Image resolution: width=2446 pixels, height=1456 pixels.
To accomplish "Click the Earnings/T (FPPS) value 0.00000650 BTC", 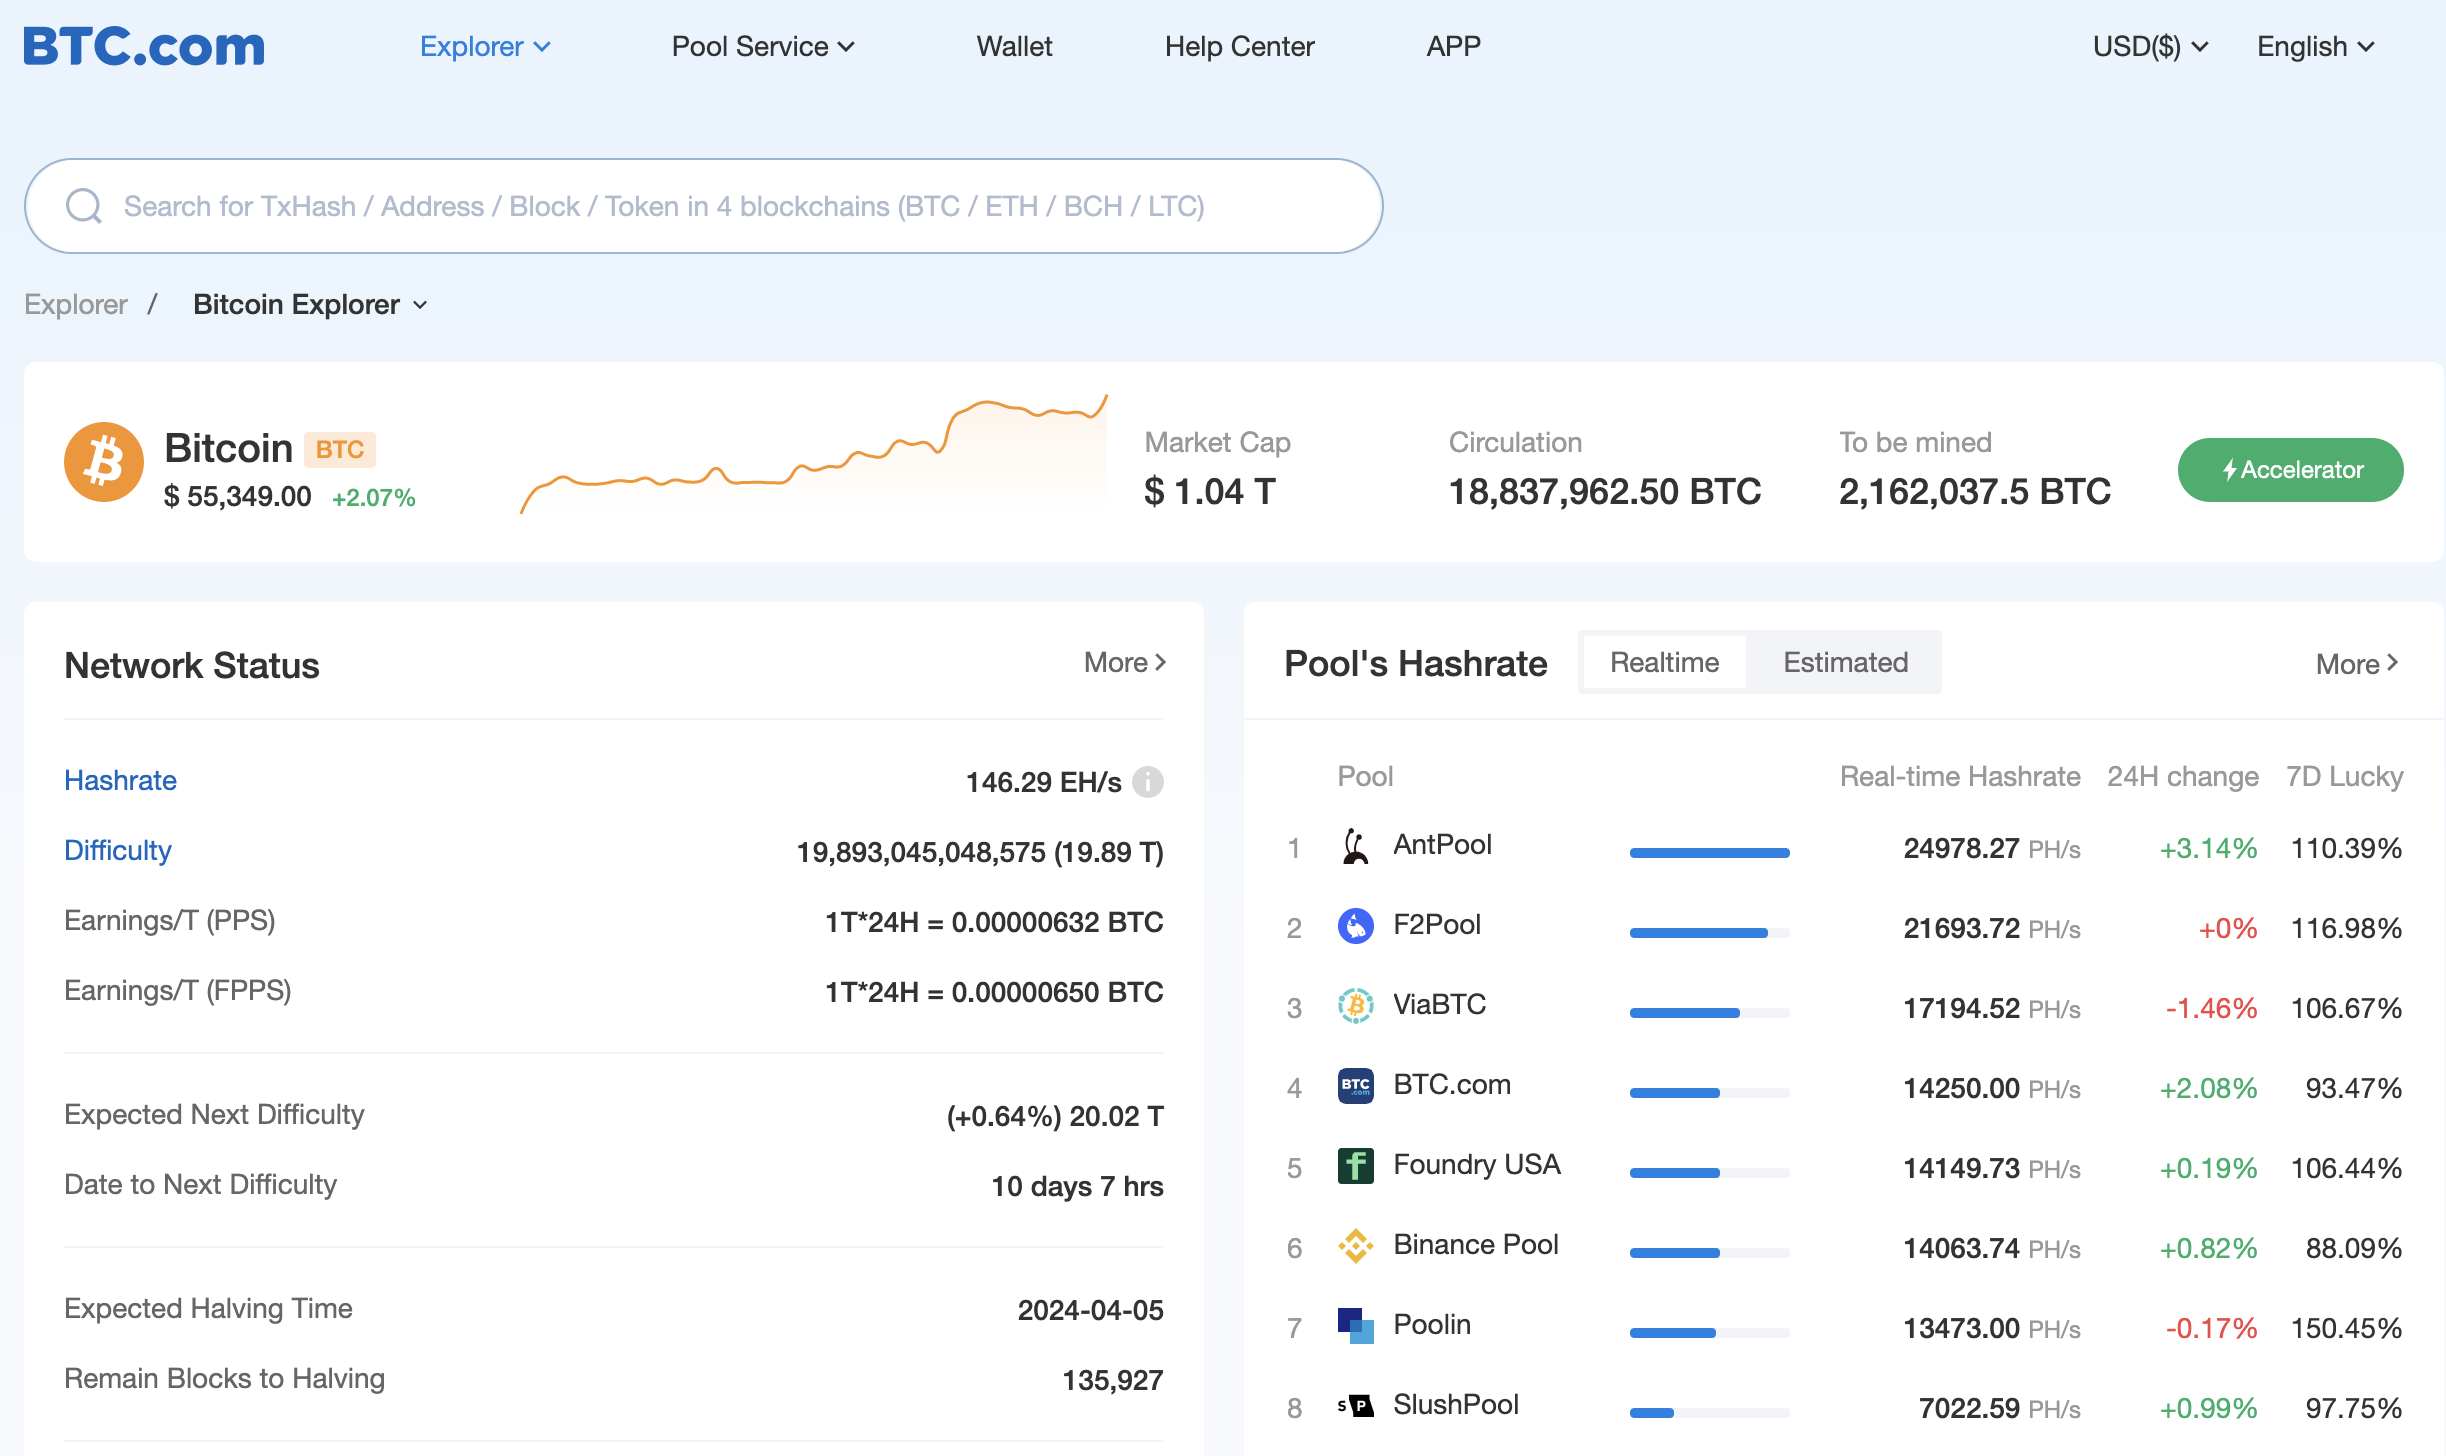I will pyautogui.click(x=994, y=992).
